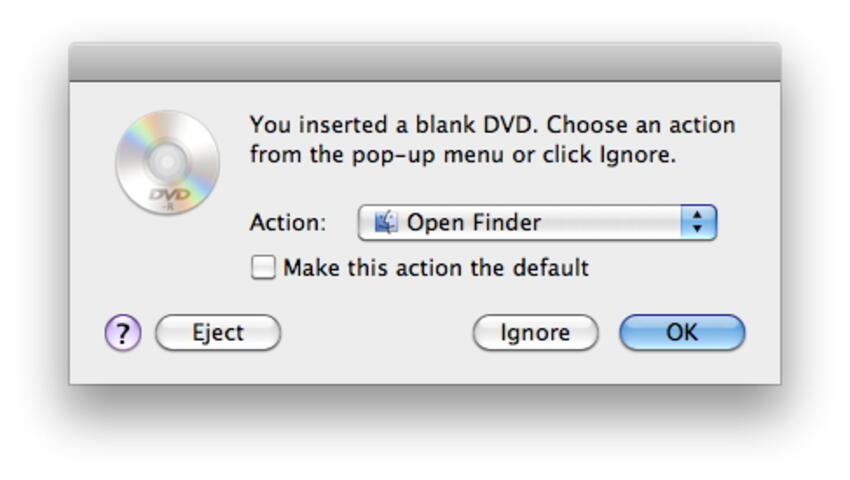Click the Ignore button
The image size is (850, 480).
[x=536, y=332]
